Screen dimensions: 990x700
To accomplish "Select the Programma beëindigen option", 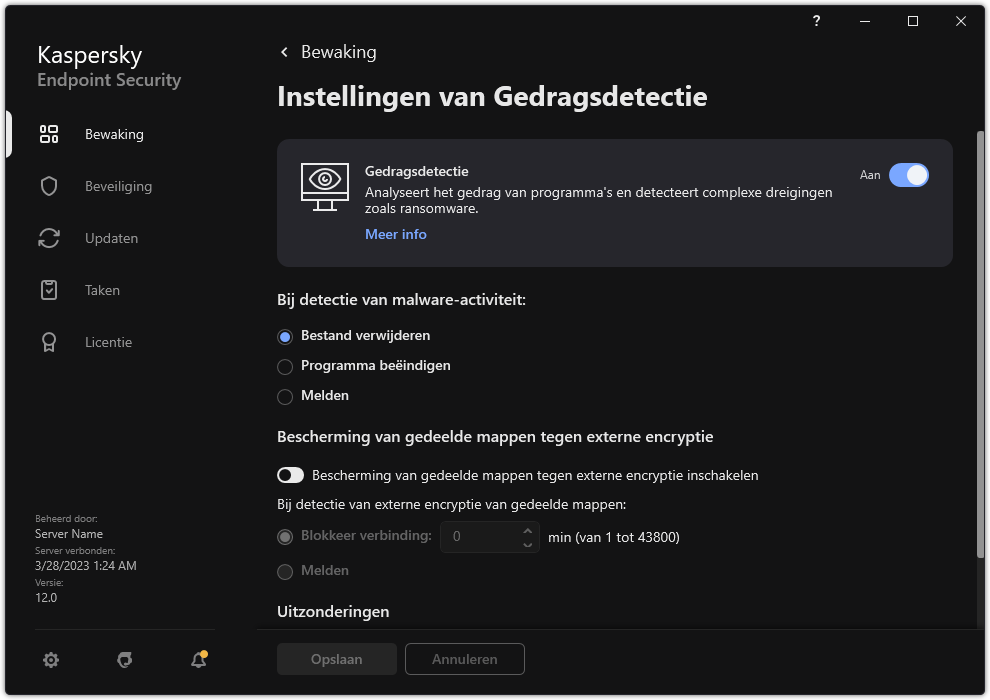I will [285, 366].
